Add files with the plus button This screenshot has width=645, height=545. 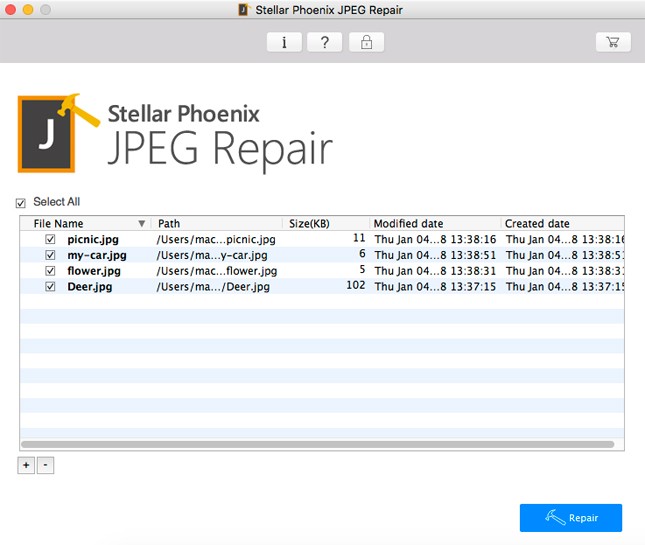(26, 465)
